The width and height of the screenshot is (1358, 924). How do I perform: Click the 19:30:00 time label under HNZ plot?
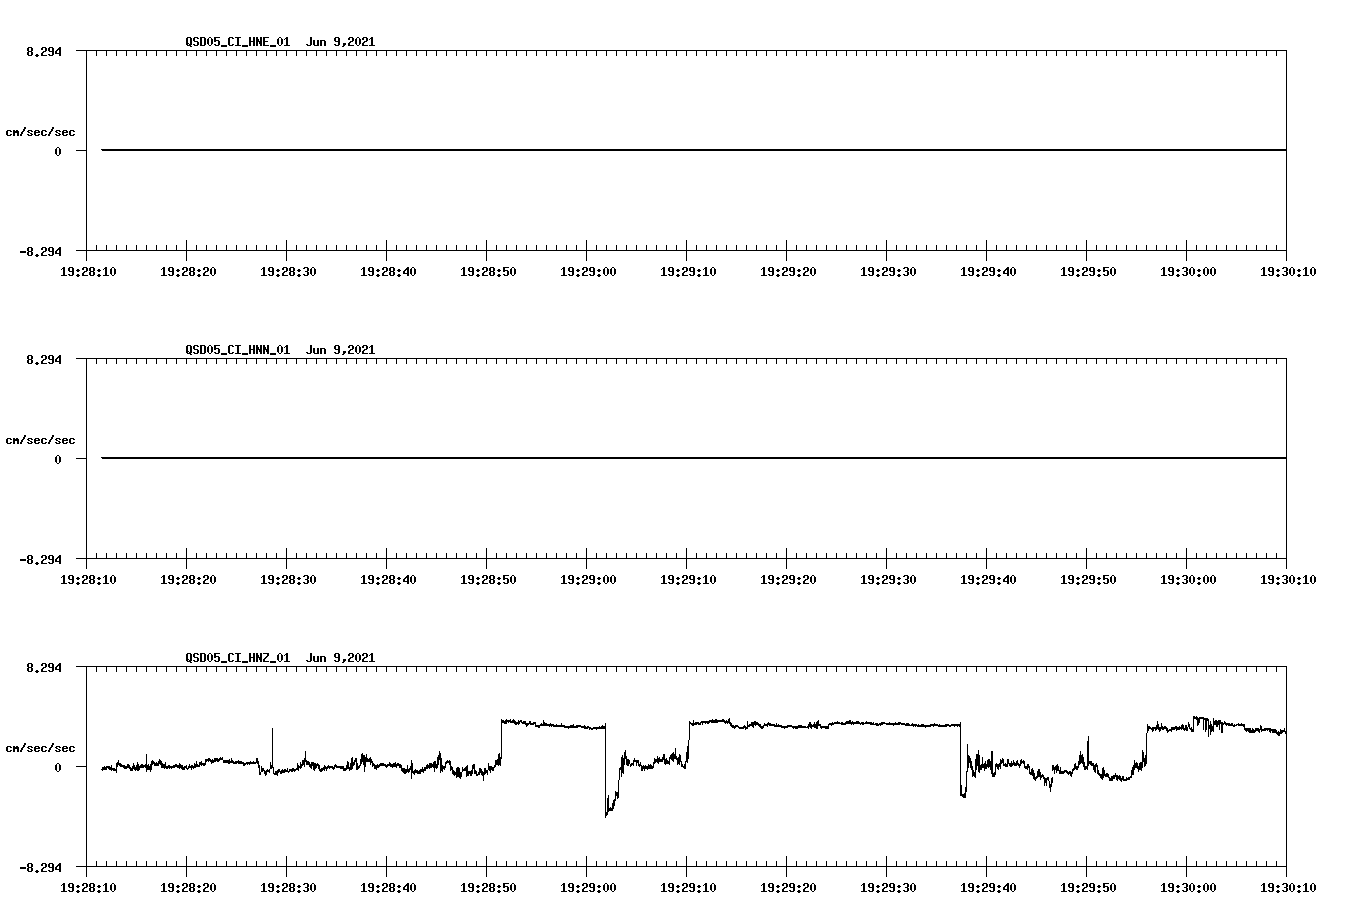coord(1187,887)
